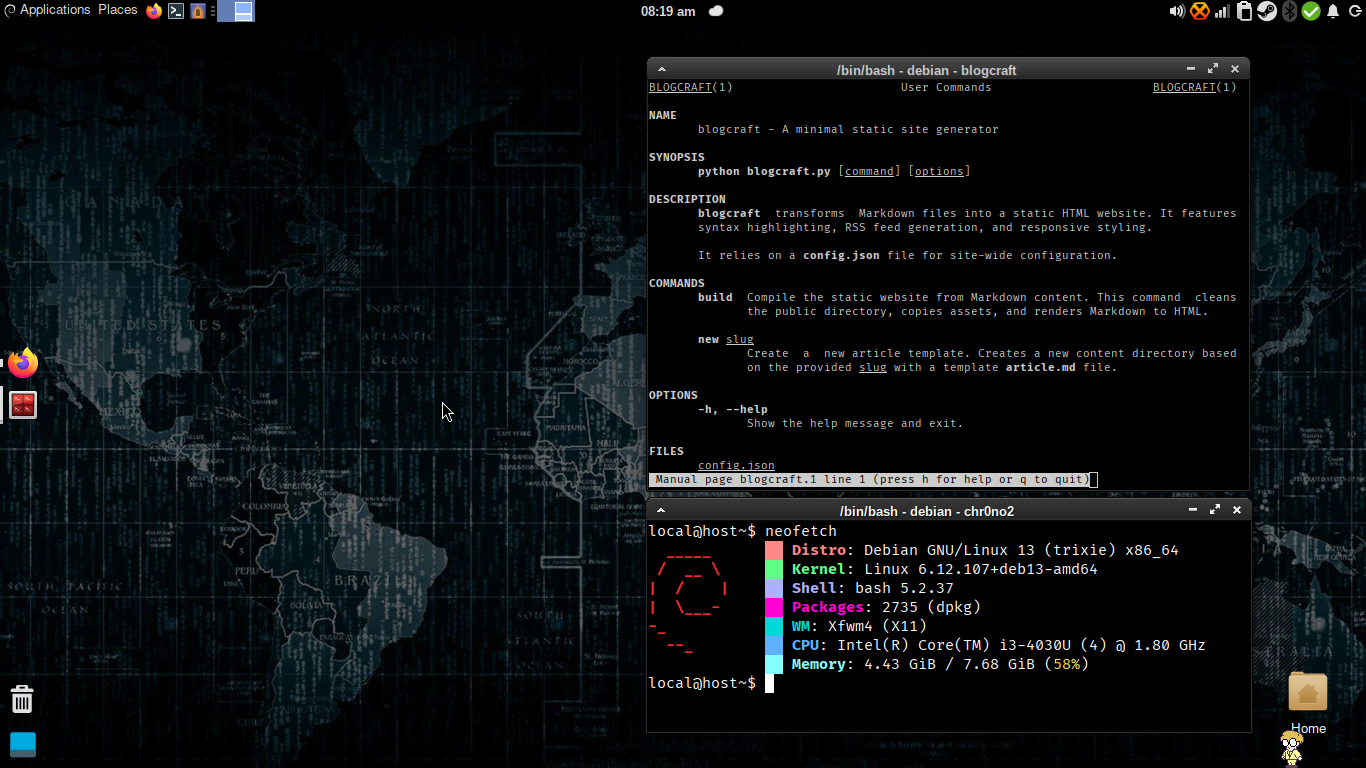Click the underlined 'options' in SYNOPSIS

point(939,171)
